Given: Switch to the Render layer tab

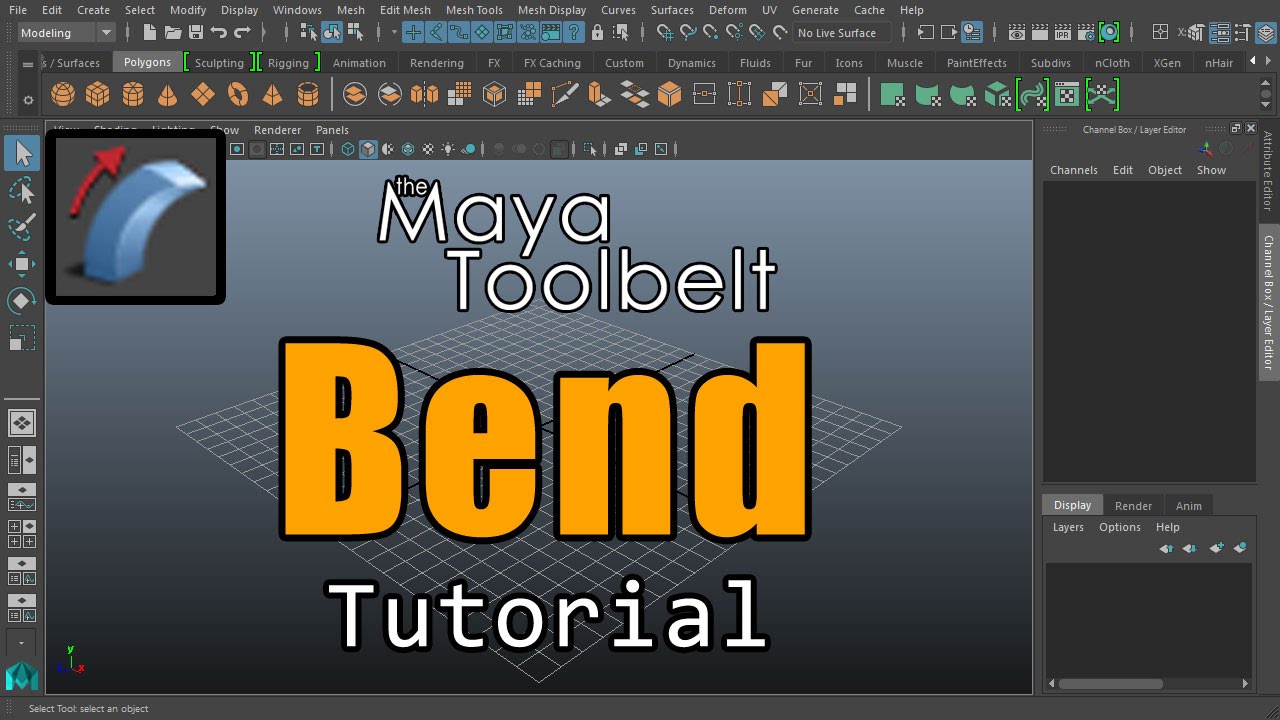Looking at the screenshot, I should [1133, 506].
